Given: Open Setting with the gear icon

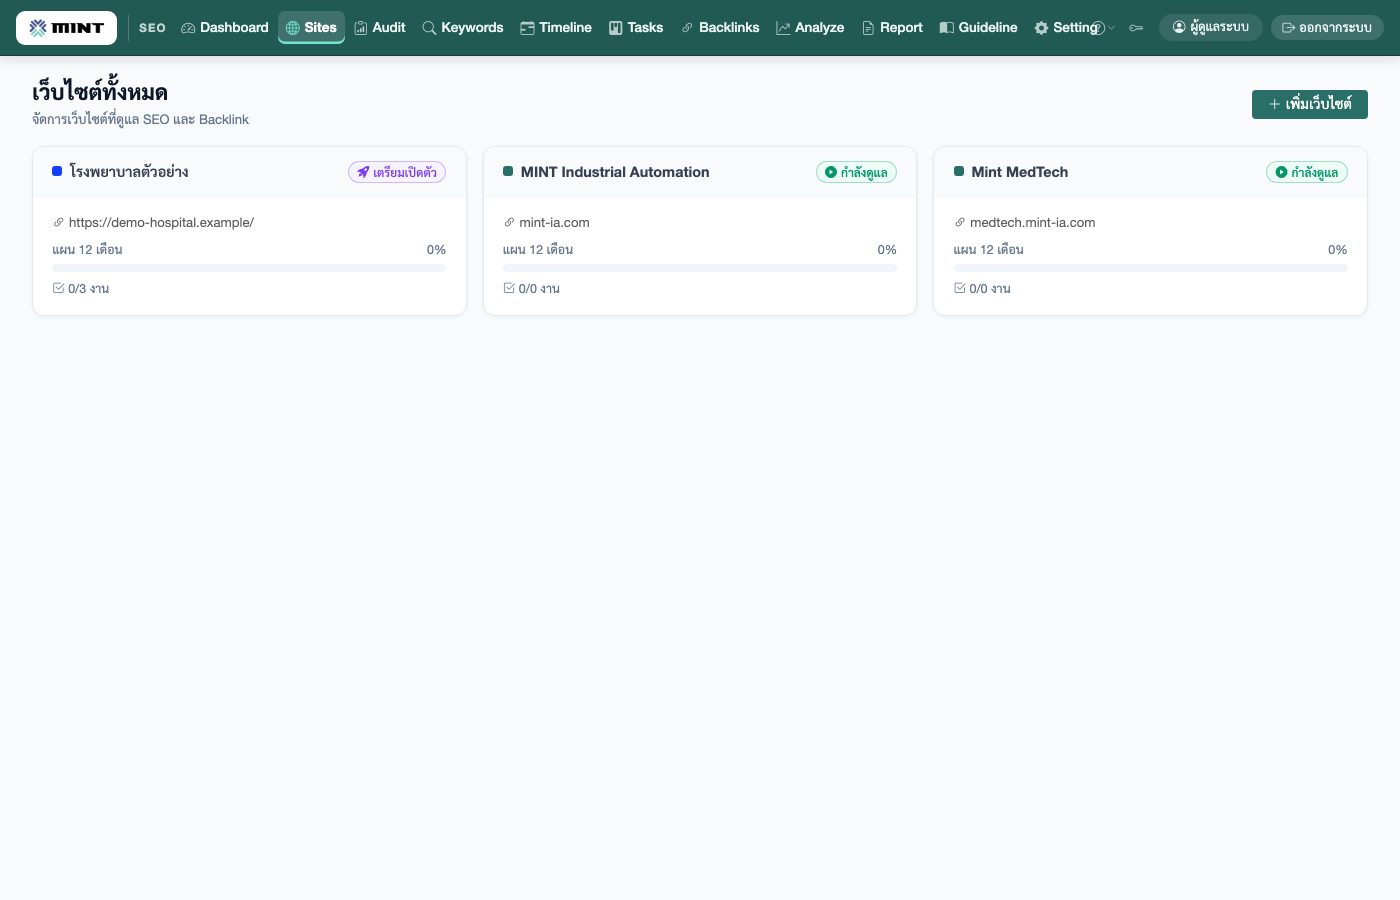Looking at the screenshot, I should tap(1066, 28).
